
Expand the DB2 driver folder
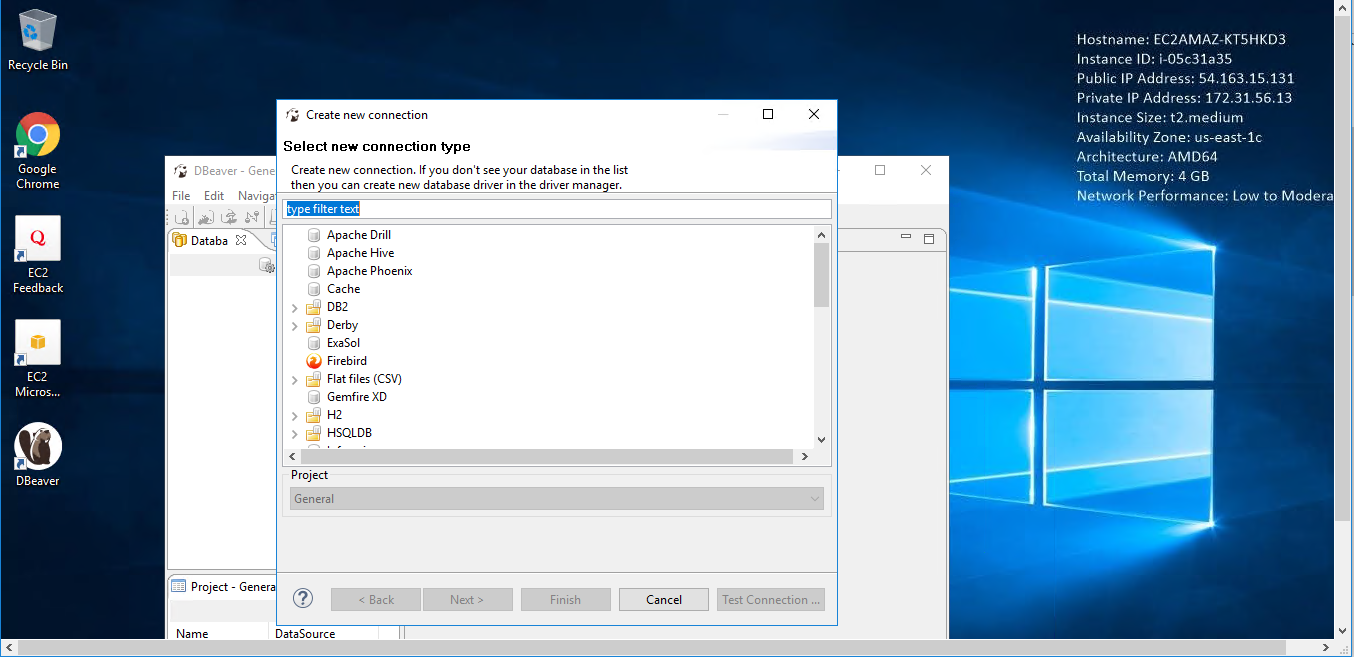pyautogui.click(x=295, y=308)
